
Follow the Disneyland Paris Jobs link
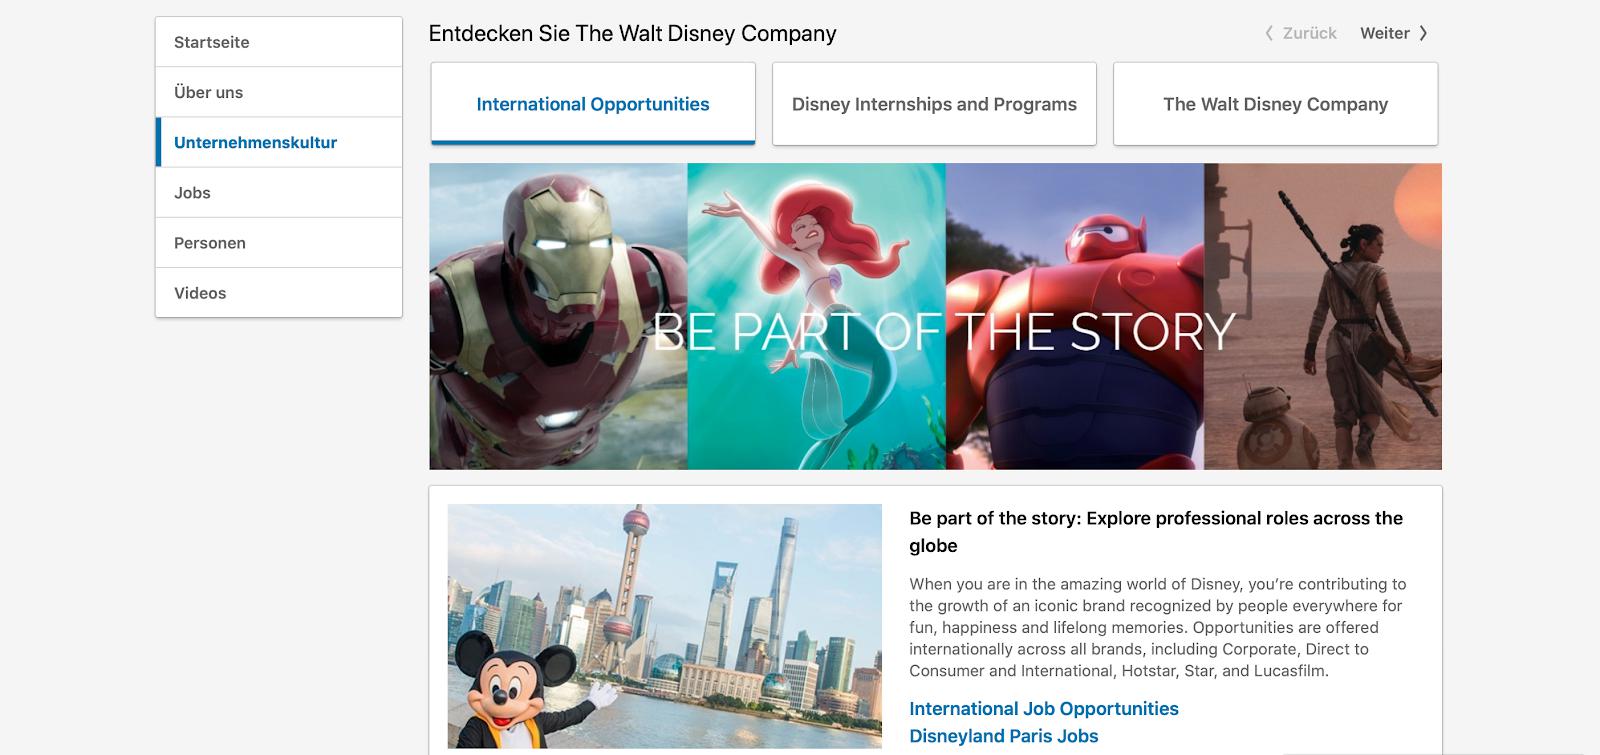1004,736
